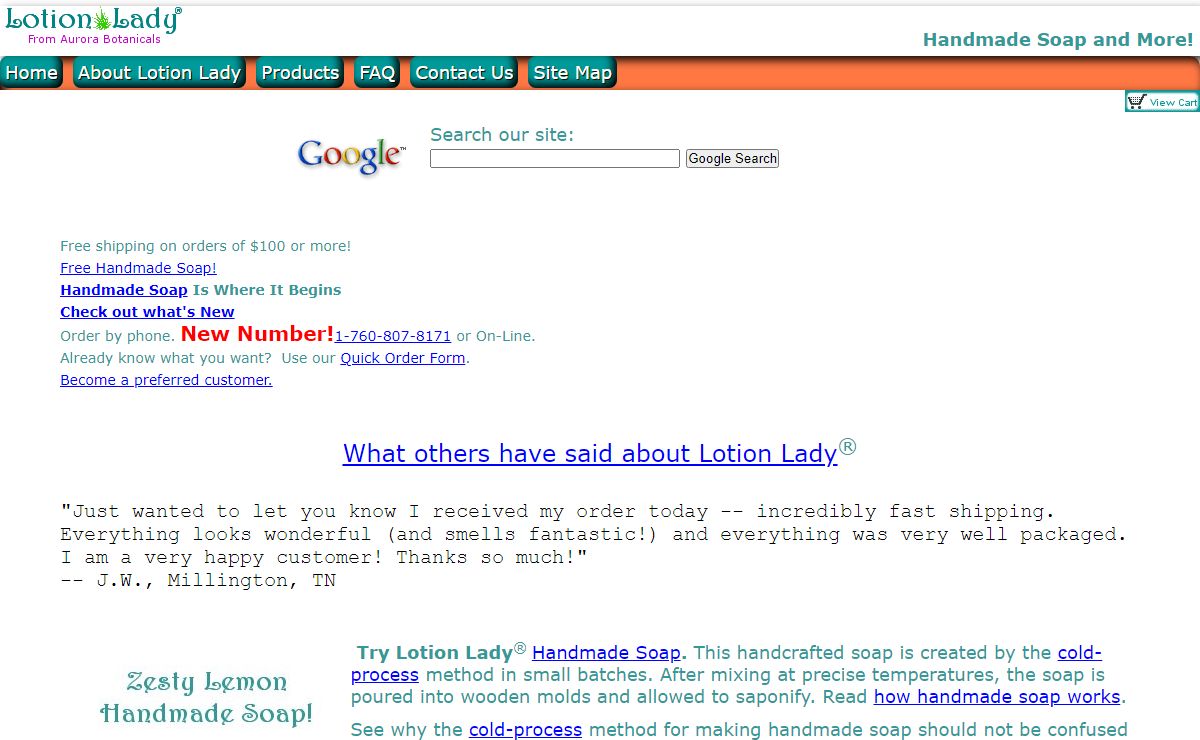The height and width of the screenshot is (740, 1200).
Task: Click the Handmade Soap and More! tagline
Action: point(1058,40)
